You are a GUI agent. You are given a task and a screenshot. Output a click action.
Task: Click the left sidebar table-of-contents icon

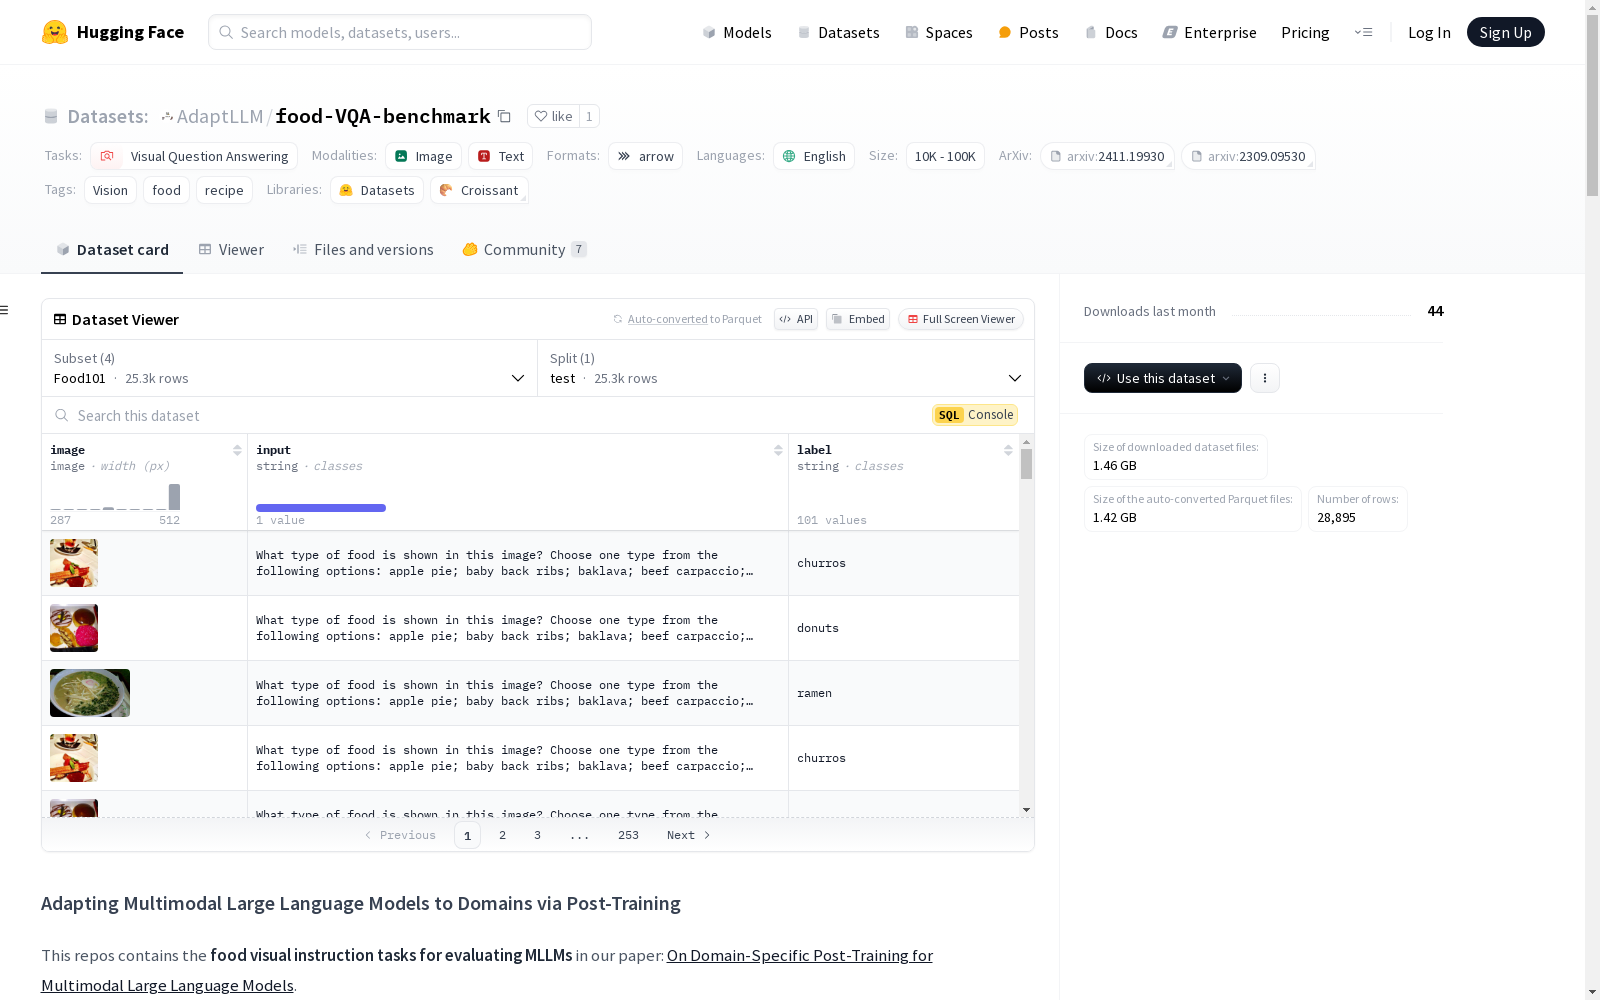click(4, 310)
